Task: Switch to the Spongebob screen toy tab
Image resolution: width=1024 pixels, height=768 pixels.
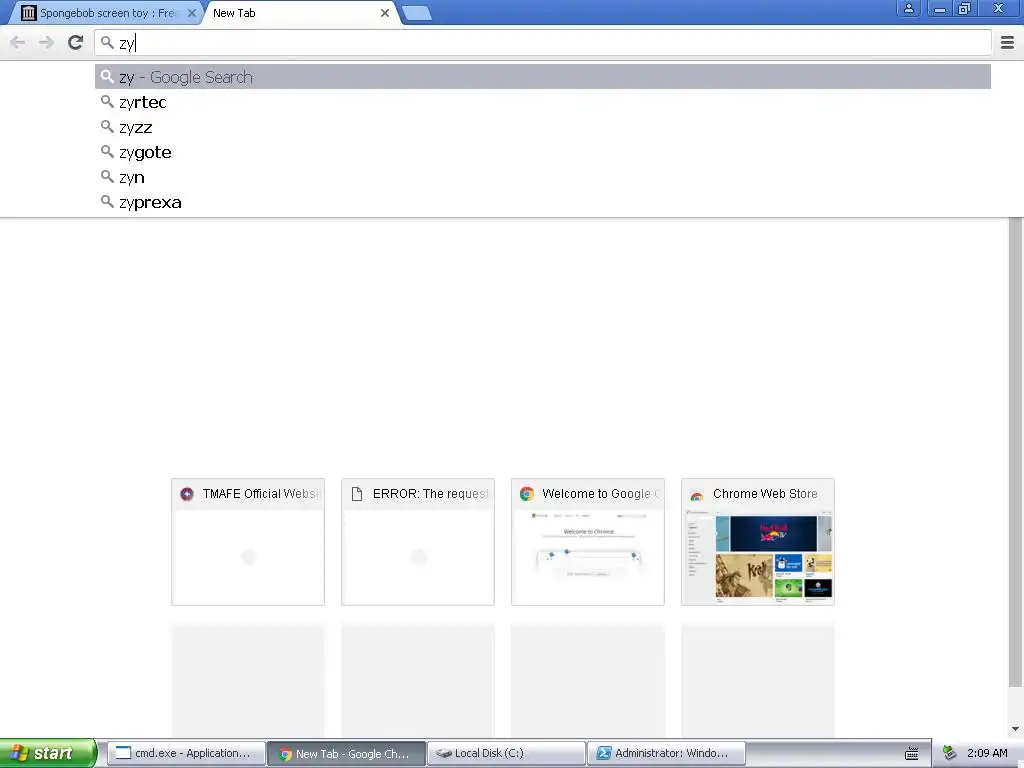Action: (108, 13)
